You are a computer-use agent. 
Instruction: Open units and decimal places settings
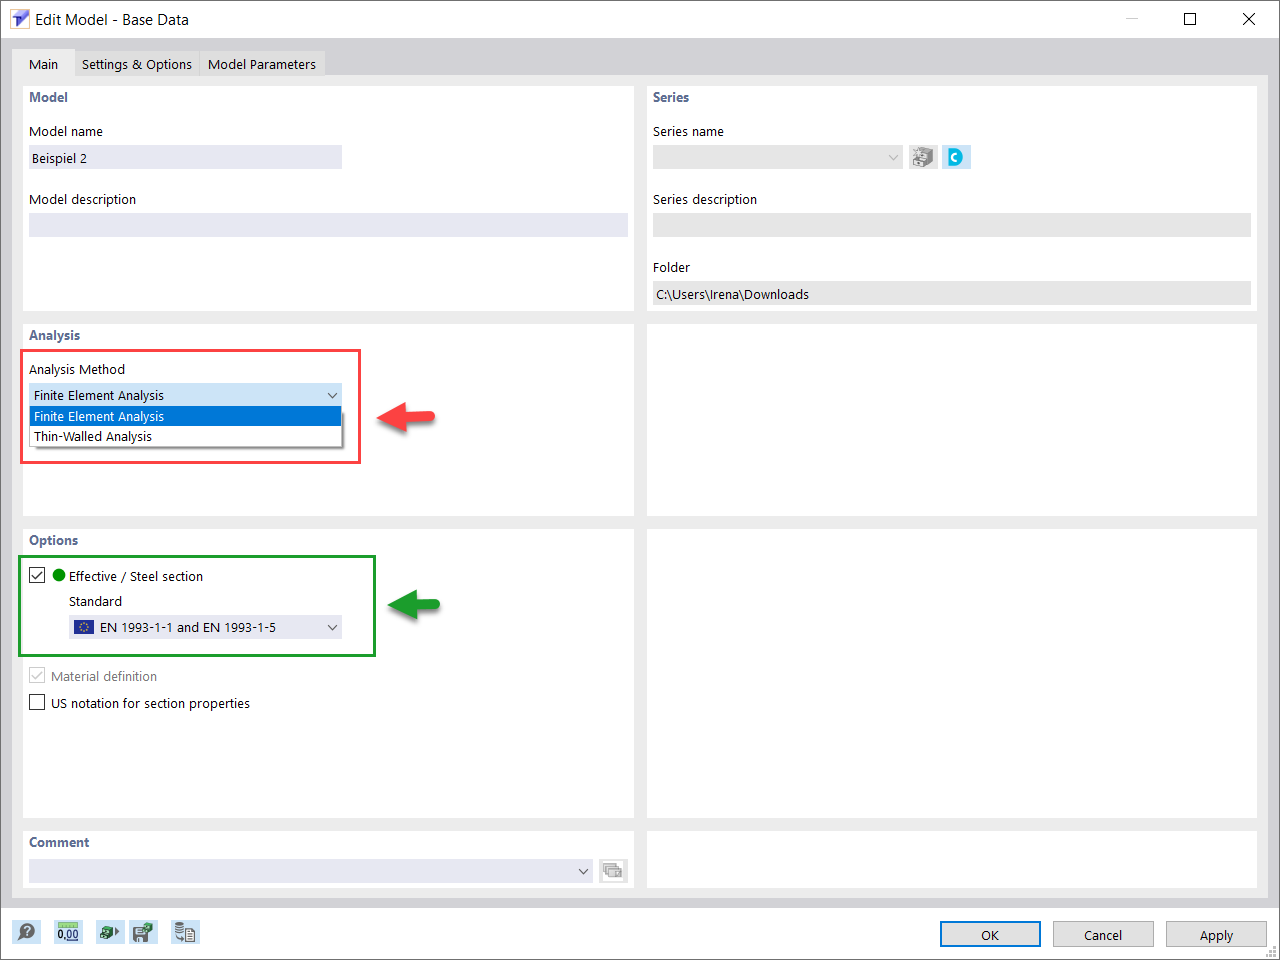coord(67,931)
